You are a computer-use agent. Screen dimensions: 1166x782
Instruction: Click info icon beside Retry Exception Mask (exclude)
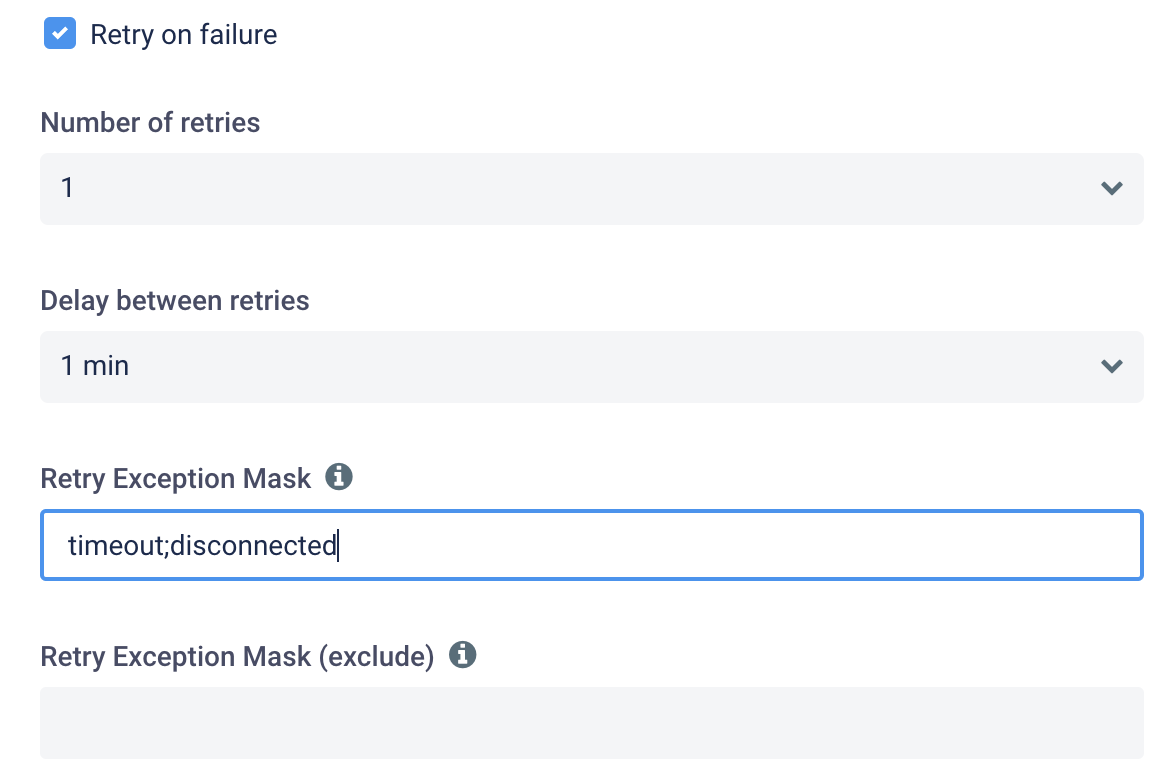[x=462, y=655]
